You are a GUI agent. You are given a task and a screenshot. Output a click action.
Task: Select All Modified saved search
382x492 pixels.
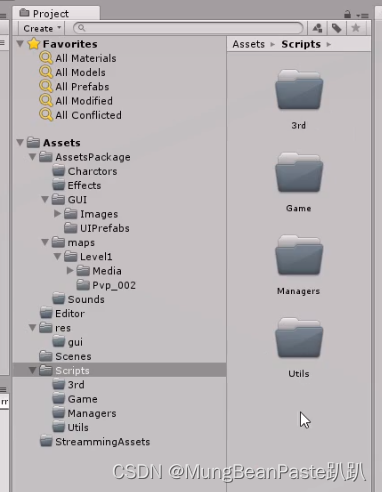[x=84, y=101]
